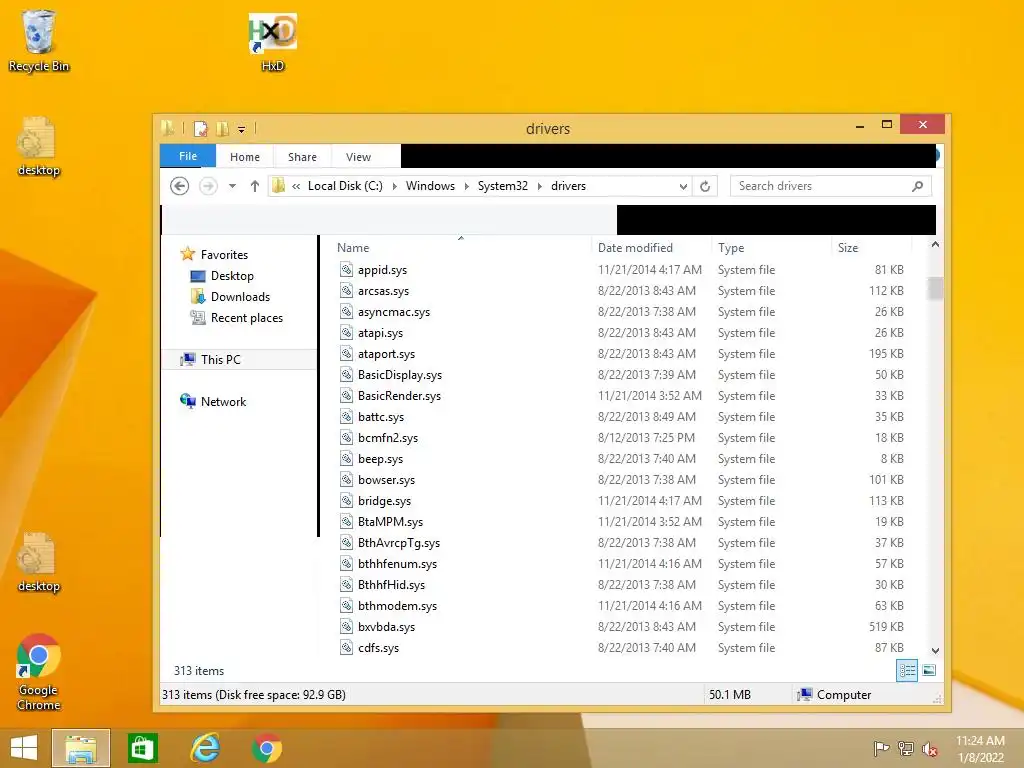The height and width of the screenshot is (768, 1024).
Task: Navigate to System32 breadcrumb
Action: coord(503,186)
